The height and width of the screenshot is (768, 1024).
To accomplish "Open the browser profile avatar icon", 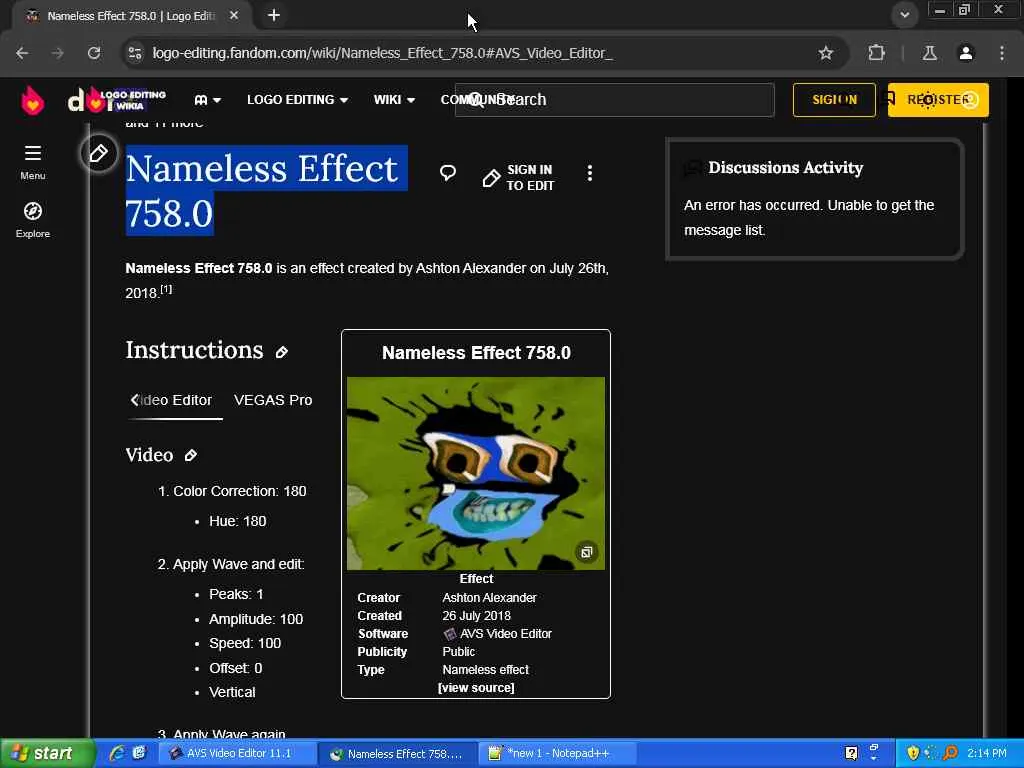I will [x=966, y=53].
